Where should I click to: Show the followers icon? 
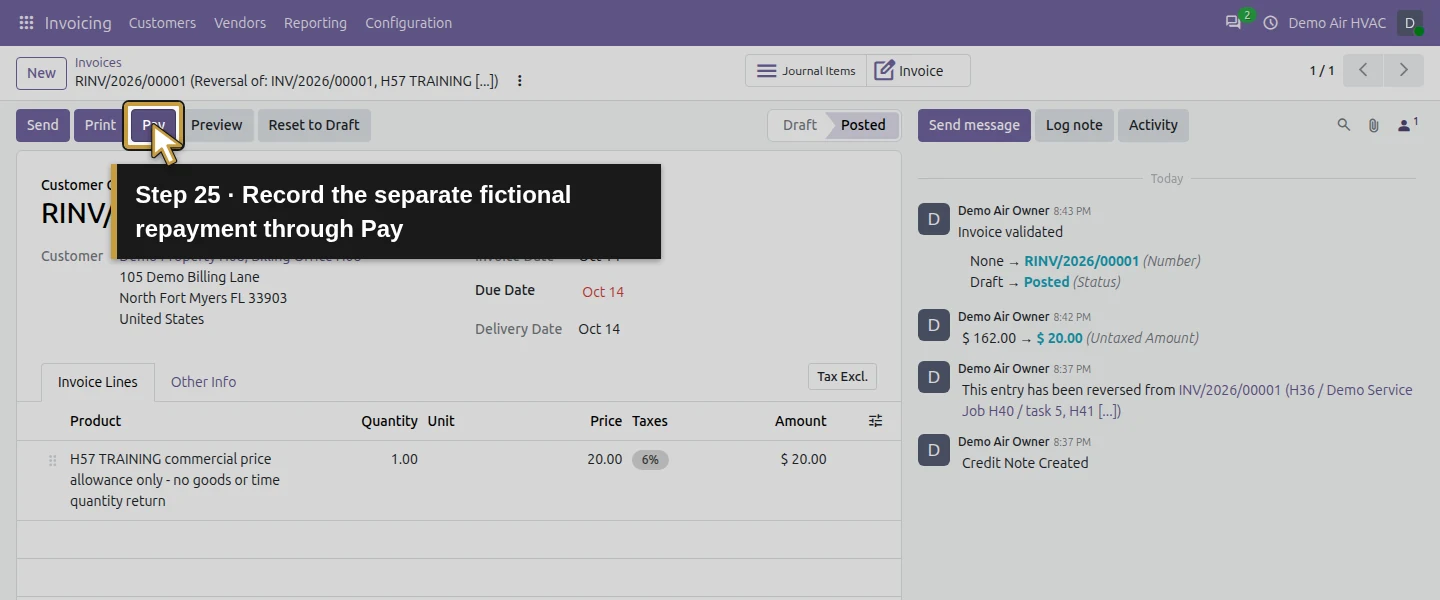(x=1407, y=125)
